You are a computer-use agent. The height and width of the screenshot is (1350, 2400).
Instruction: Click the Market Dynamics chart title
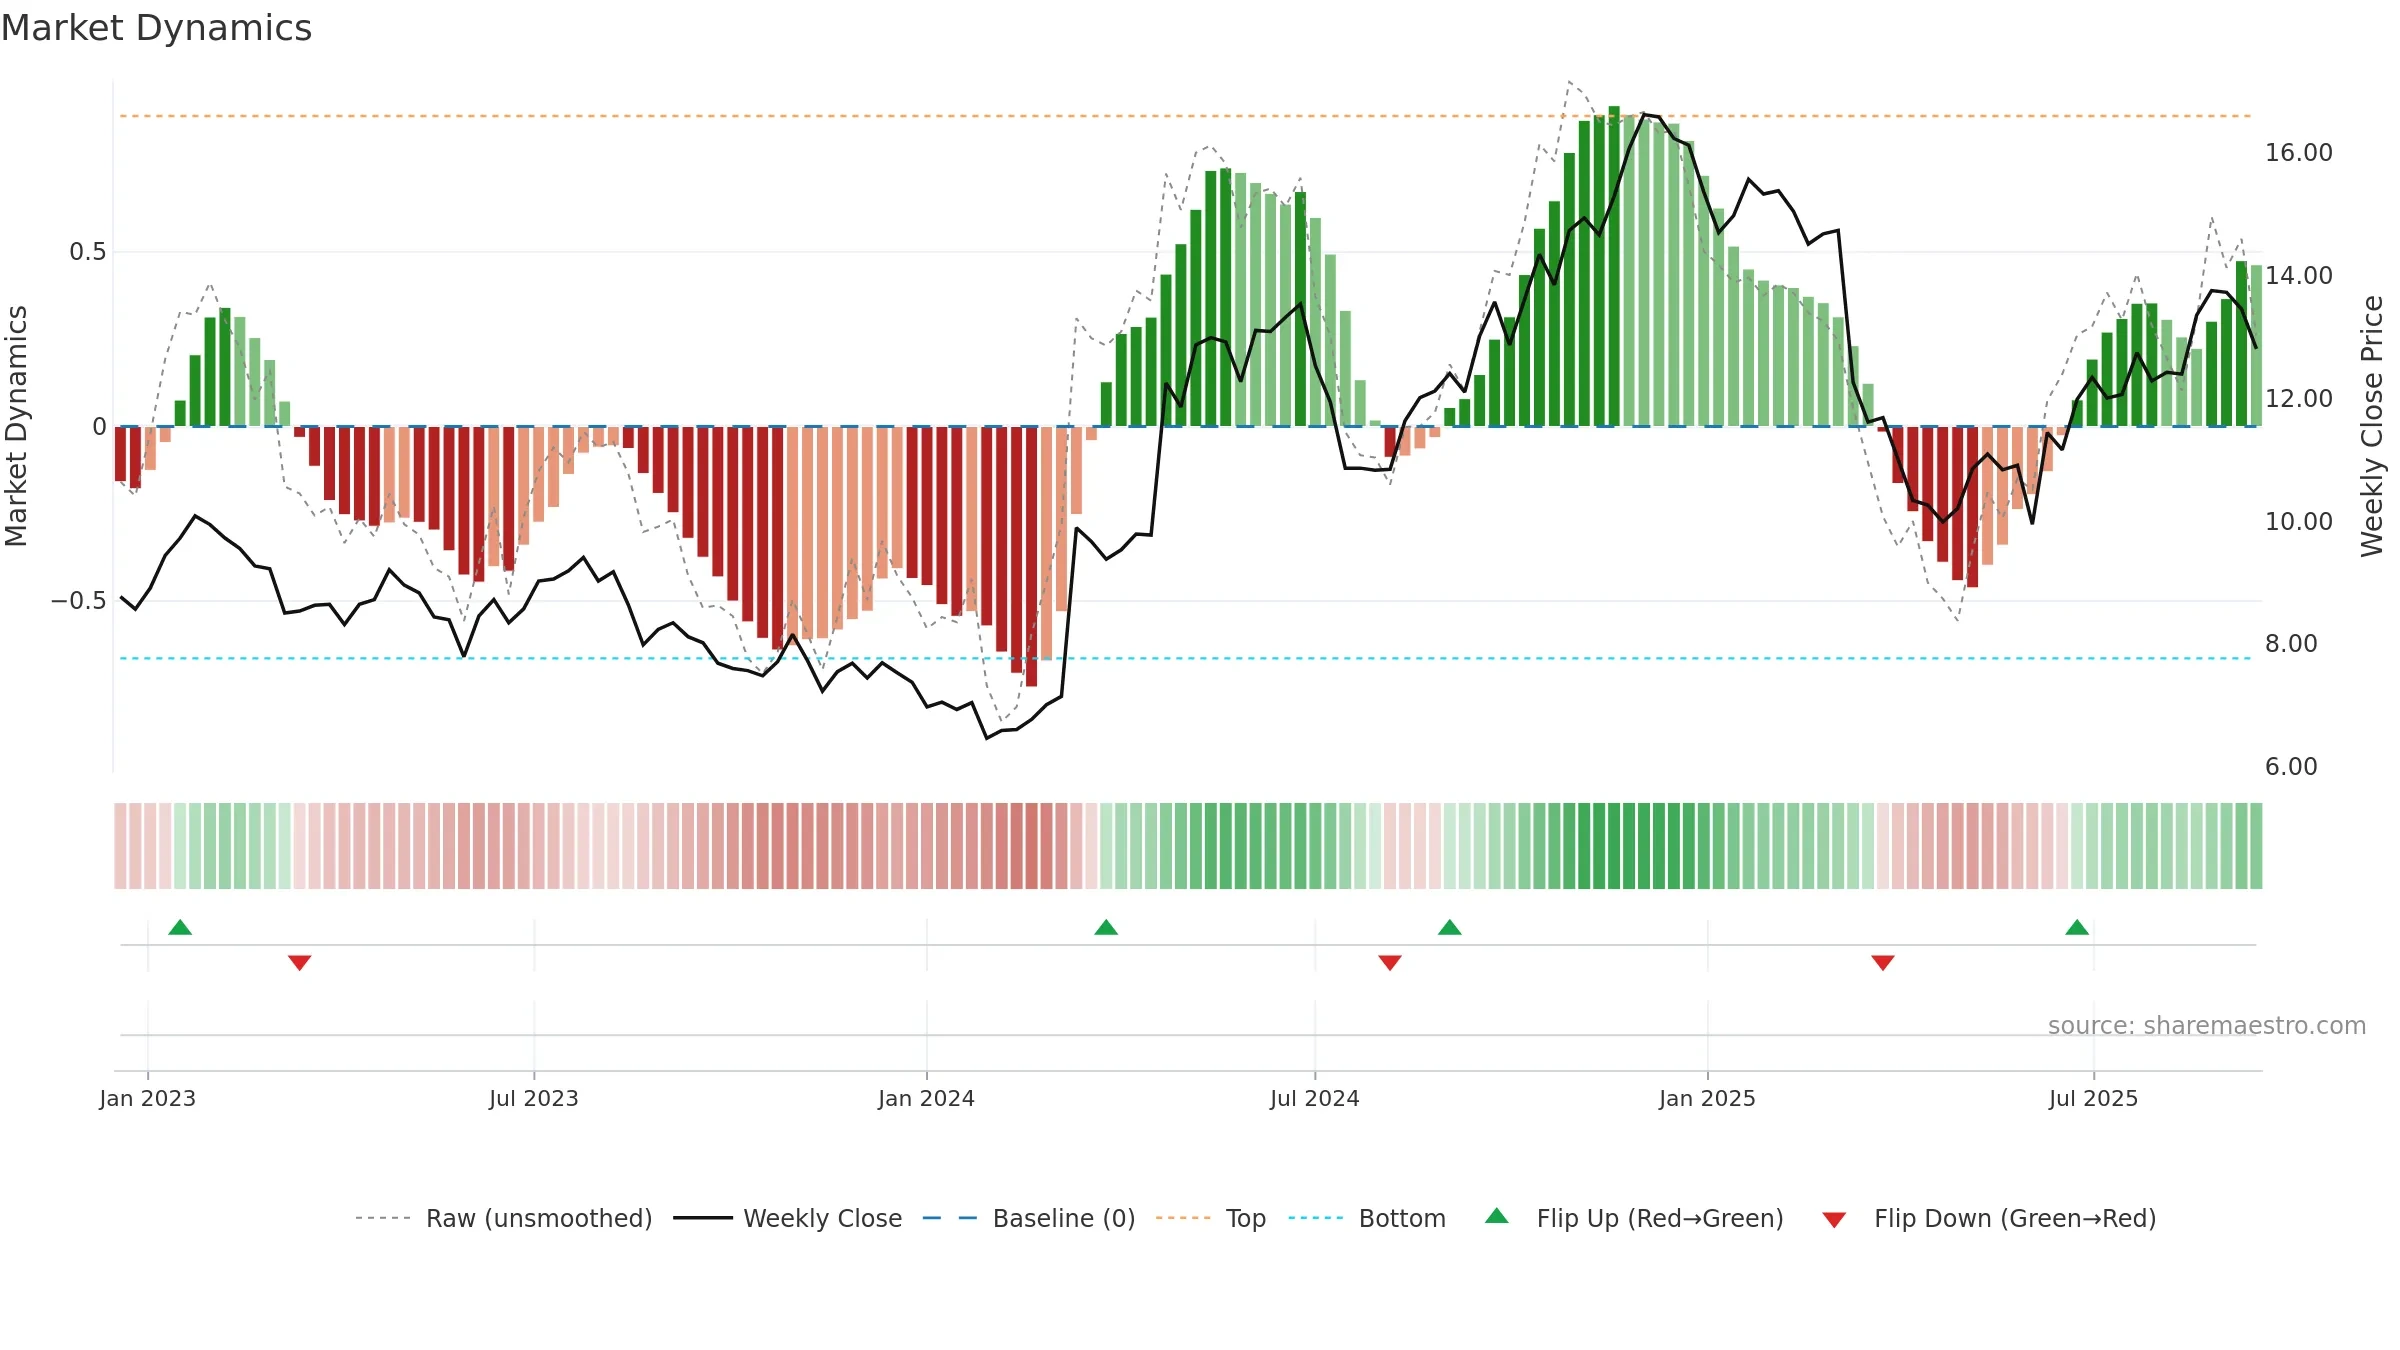click(x=157, y=28)
